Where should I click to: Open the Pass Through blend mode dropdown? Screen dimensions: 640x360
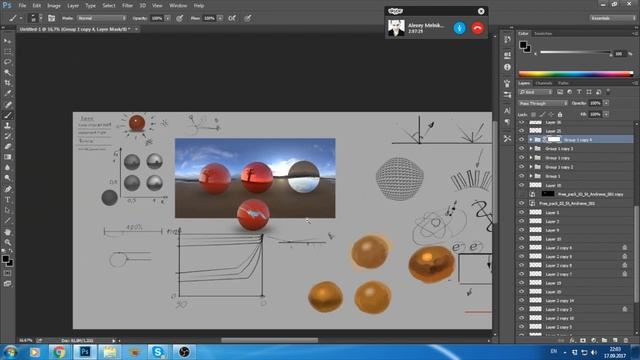pyautogui.click(x=543, y=103)
